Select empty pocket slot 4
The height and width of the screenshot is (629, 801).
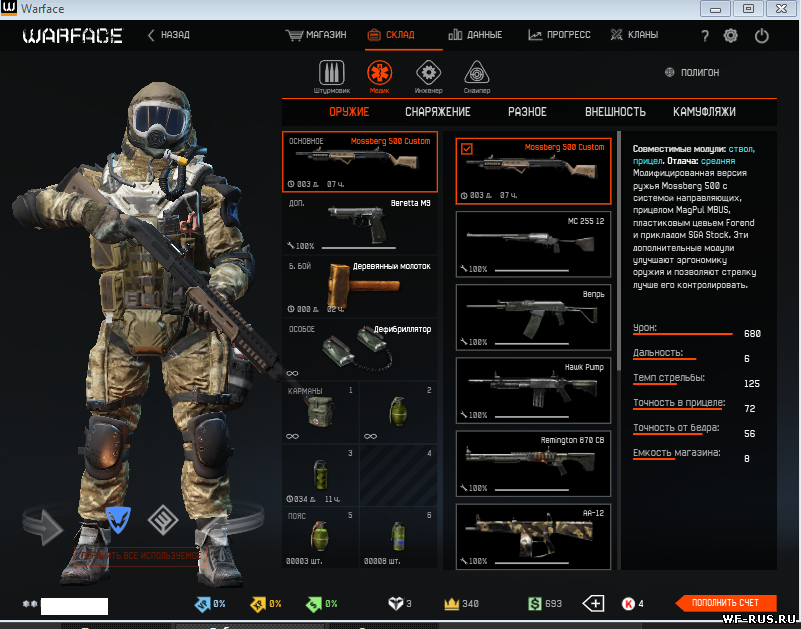click(398, 475)
